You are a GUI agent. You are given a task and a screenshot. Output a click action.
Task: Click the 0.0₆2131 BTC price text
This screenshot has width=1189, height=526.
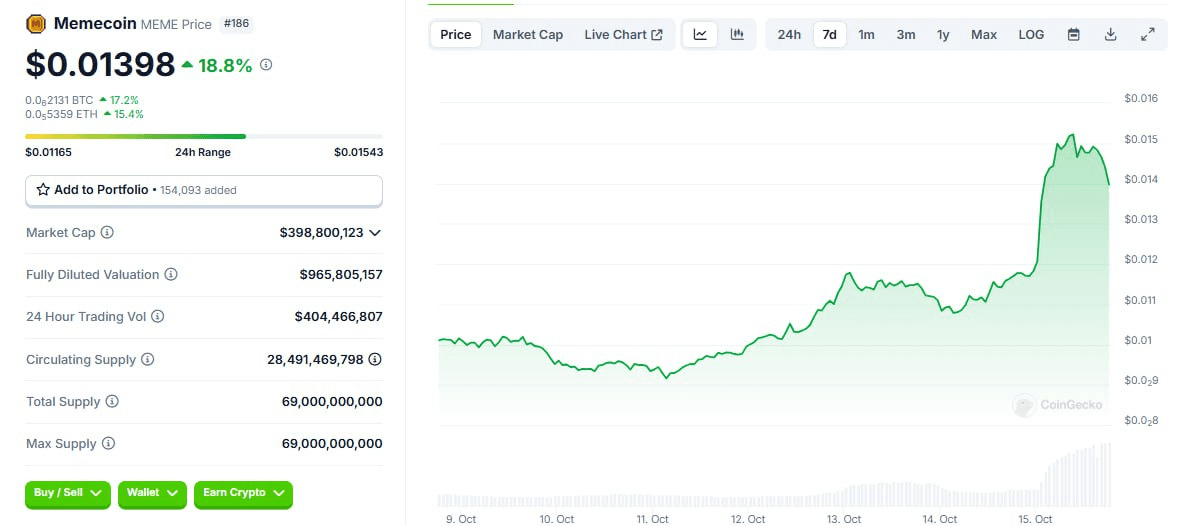60,100
